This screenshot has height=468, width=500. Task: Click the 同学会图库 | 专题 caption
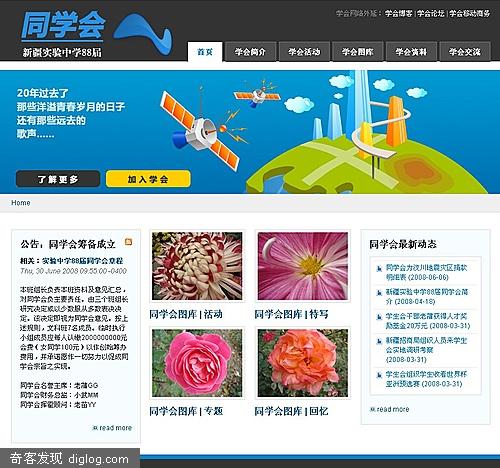[x=186, y=411]
